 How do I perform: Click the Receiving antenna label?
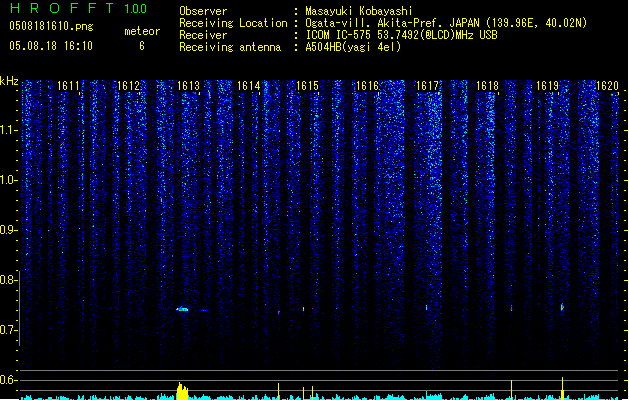pos(230,47)
